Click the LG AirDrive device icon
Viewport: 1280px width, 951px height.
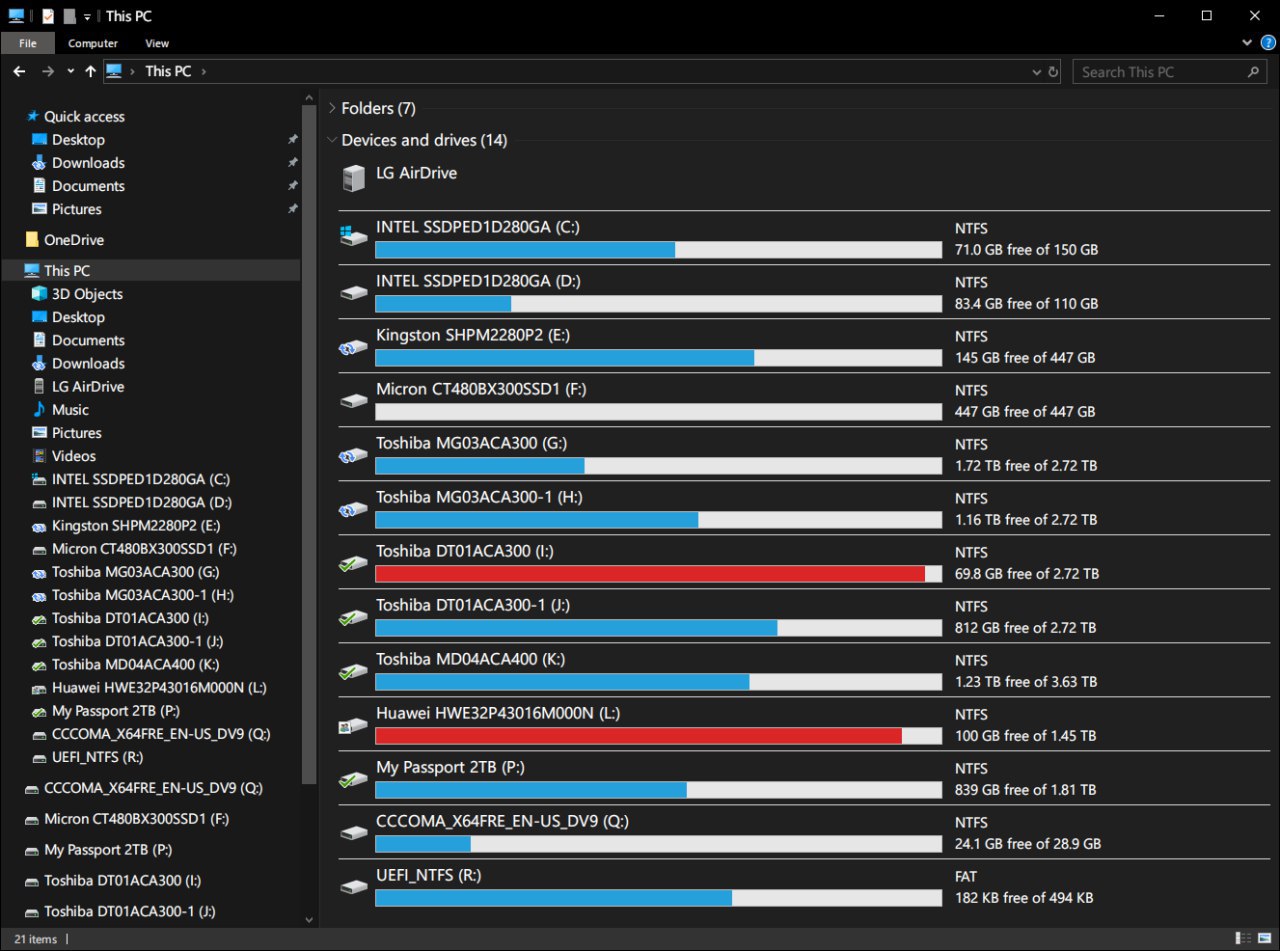click(354, 179)
